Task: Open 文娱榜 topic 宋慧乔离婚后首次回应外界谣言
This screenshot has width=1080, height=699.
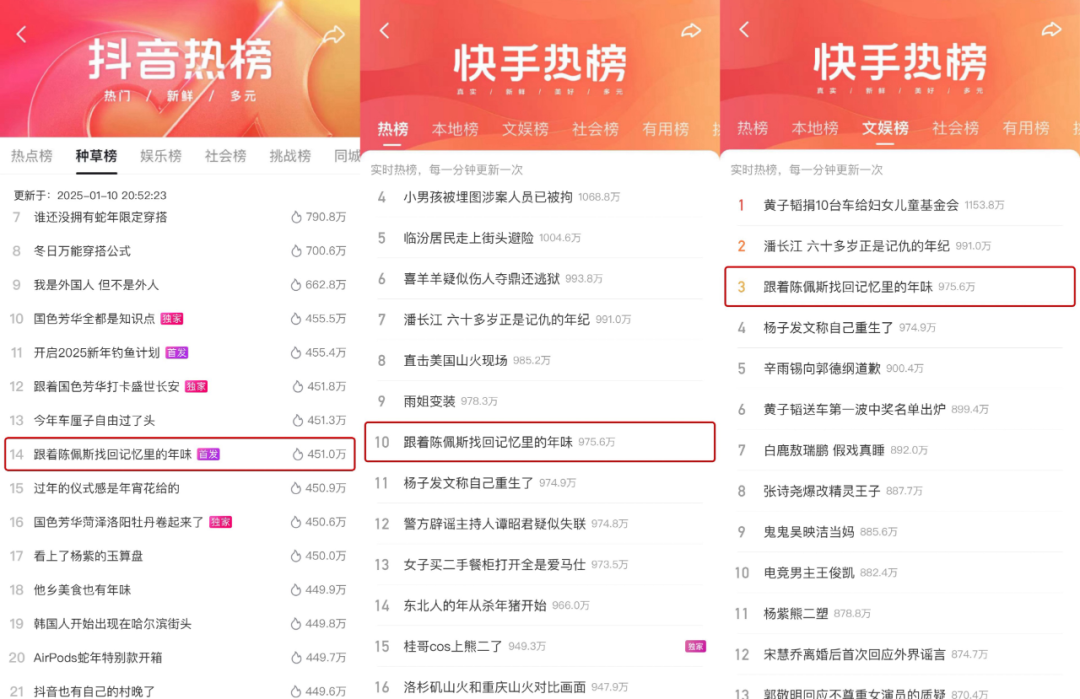Action: point(854,654)
